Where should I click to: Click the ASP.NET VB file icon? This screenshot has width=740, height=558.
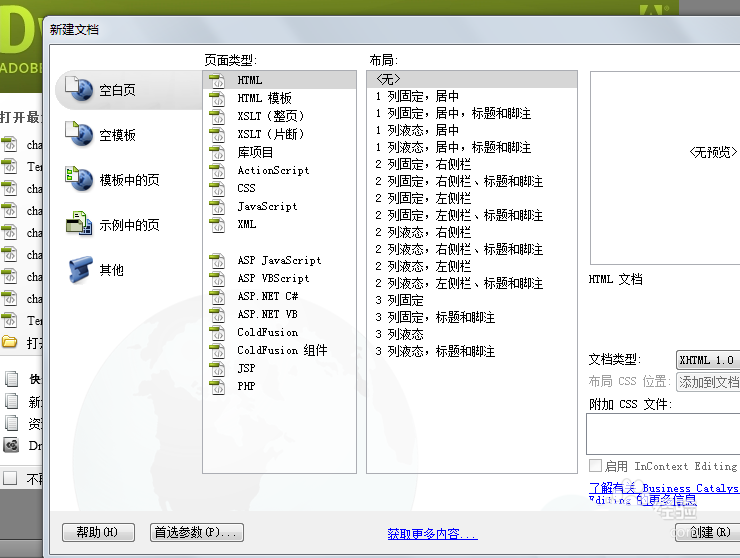point(218,314)
